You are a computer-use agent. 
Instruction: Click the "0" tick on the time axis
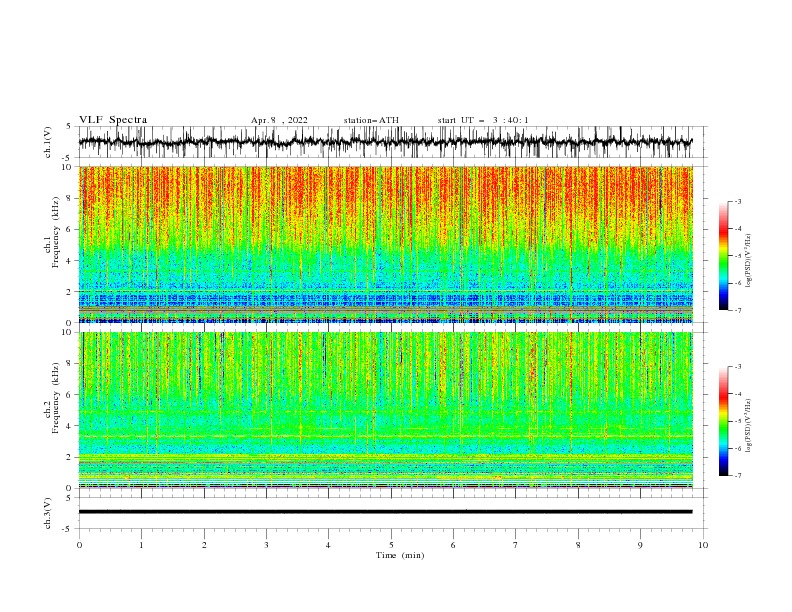point(79,545)
